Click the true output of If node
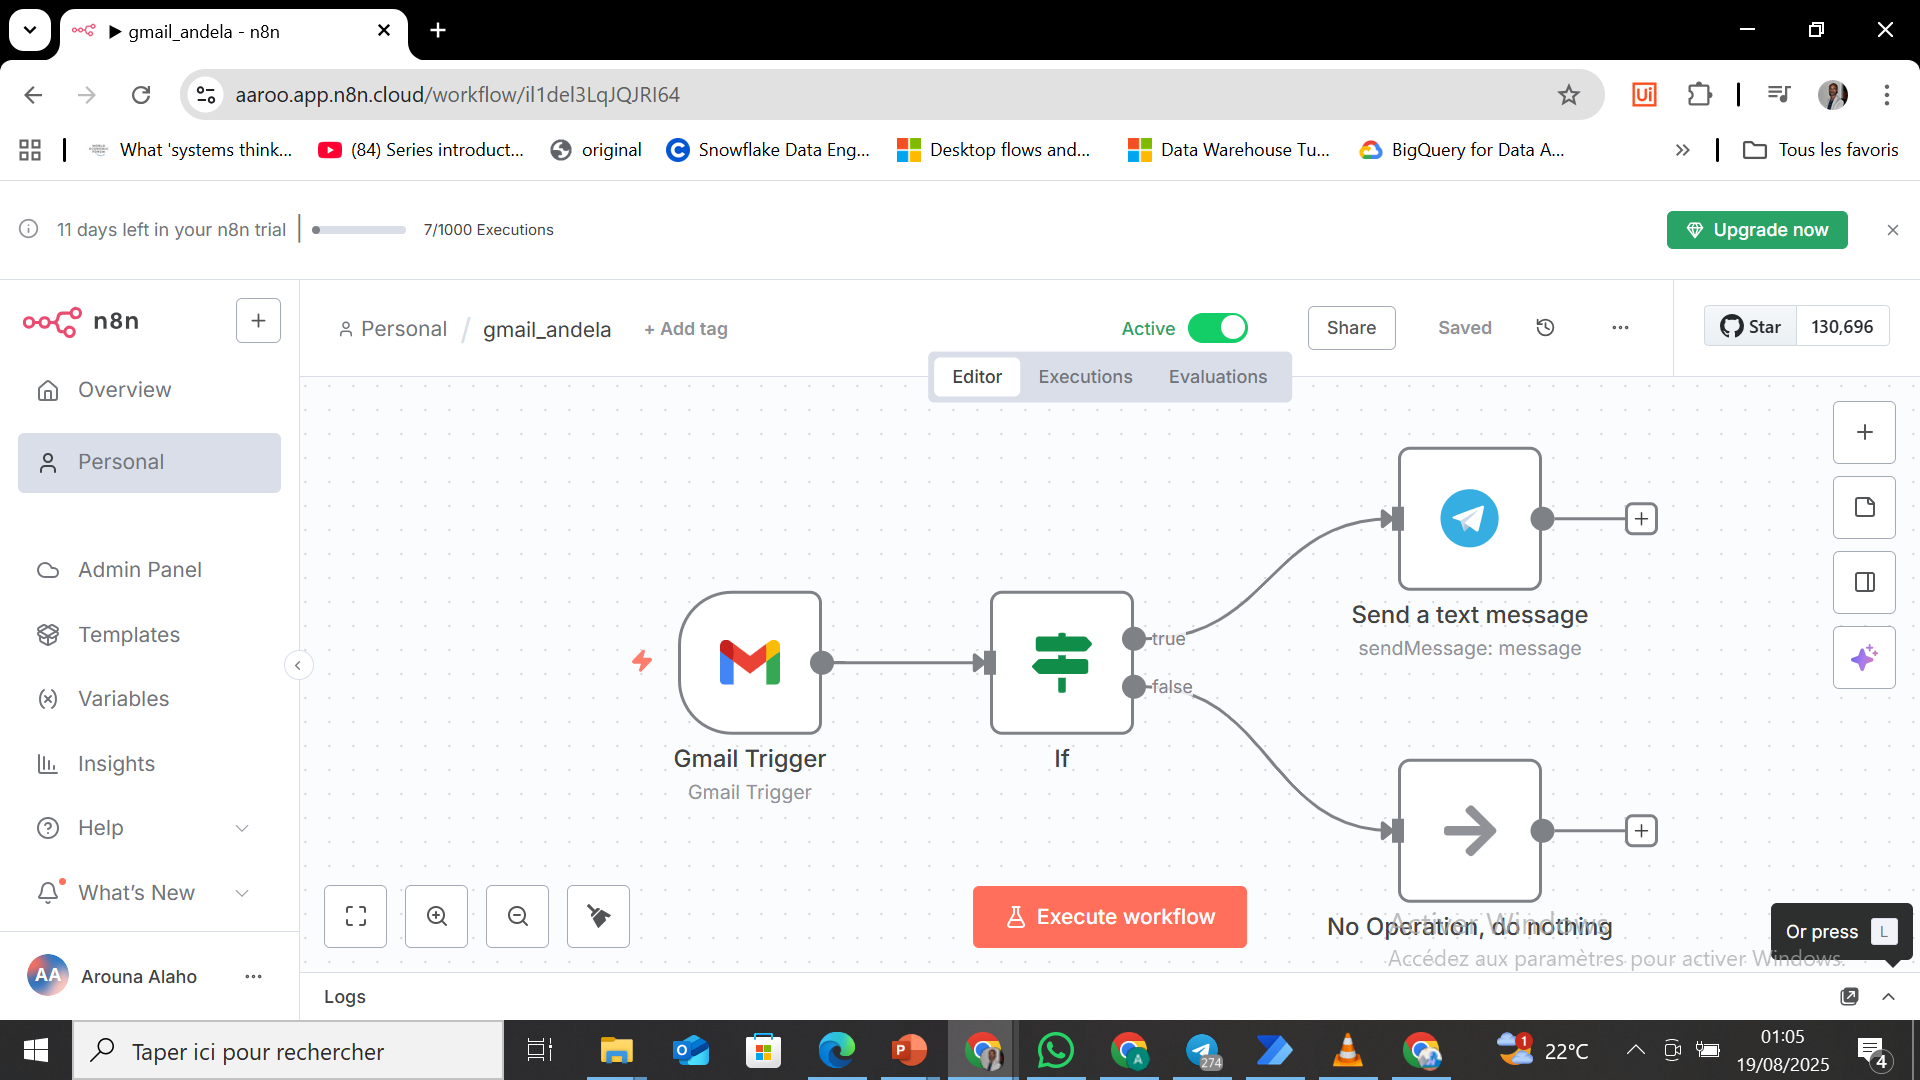The image size is (1920, 1080). (1134, 638)
